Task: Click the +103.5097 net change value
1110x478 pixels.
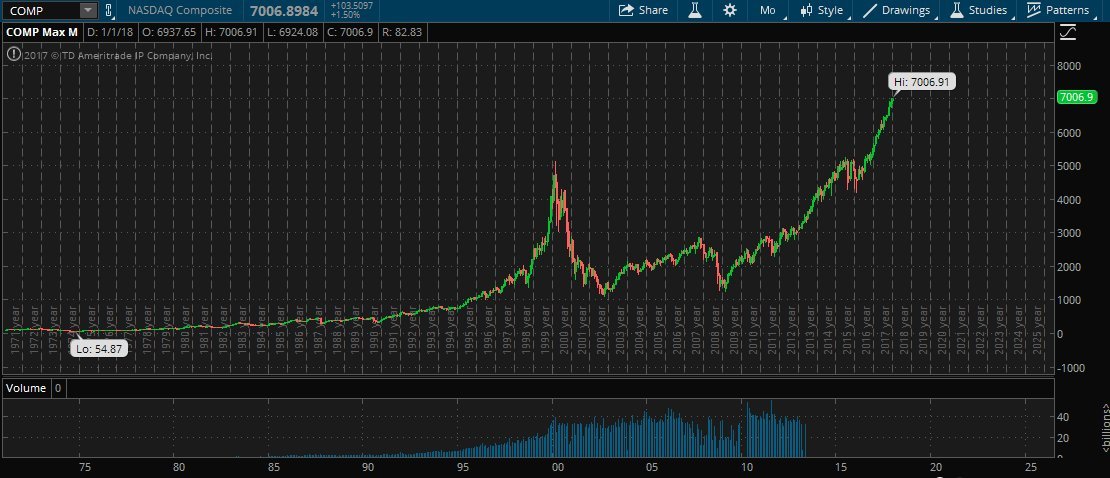Action: (x=352, y=6)
